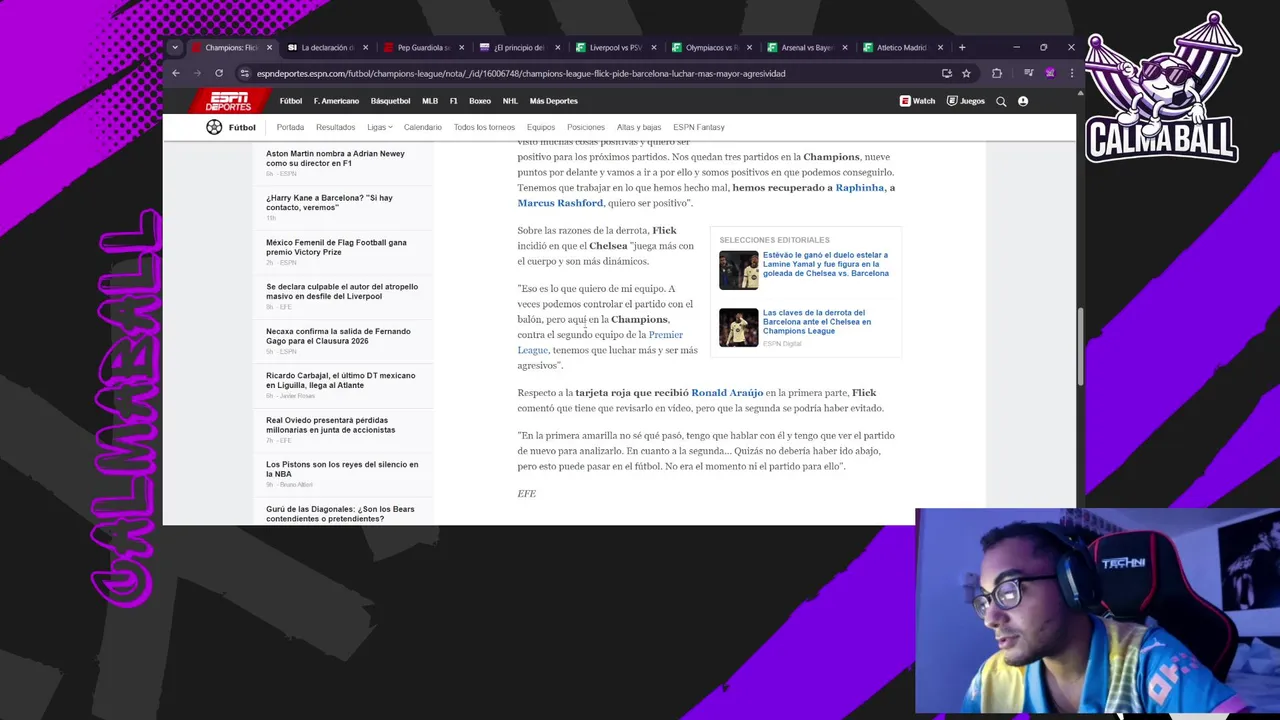The height and width of the screenshot is (720, 1280).
Task: Open Calendario in the subnav
Action: pyautogui.click(x=423, y=127)
